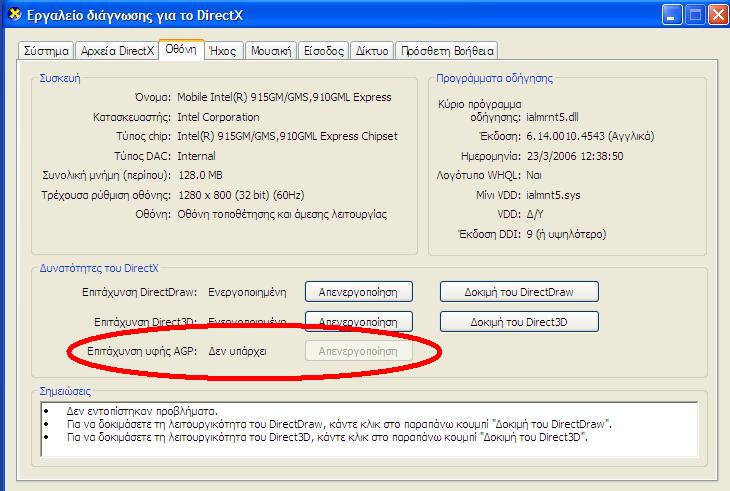730x491 pixels.
Task: Click the greyed Απενεργοποίηση AGP button
Action: point(358,351)
